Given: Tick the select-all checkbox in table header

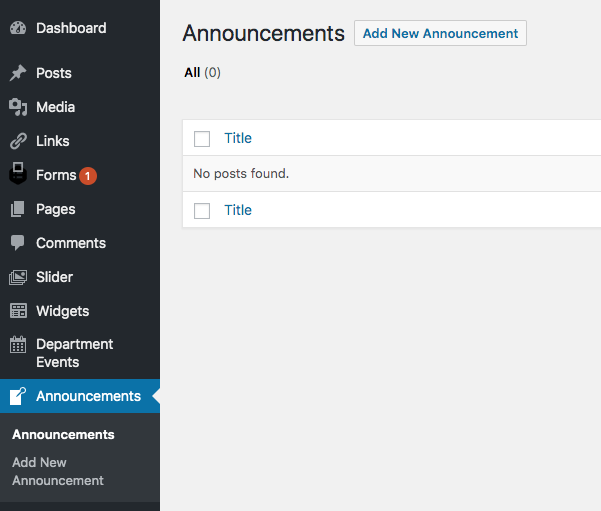Looking at the screenshot, I should (202, 139).
